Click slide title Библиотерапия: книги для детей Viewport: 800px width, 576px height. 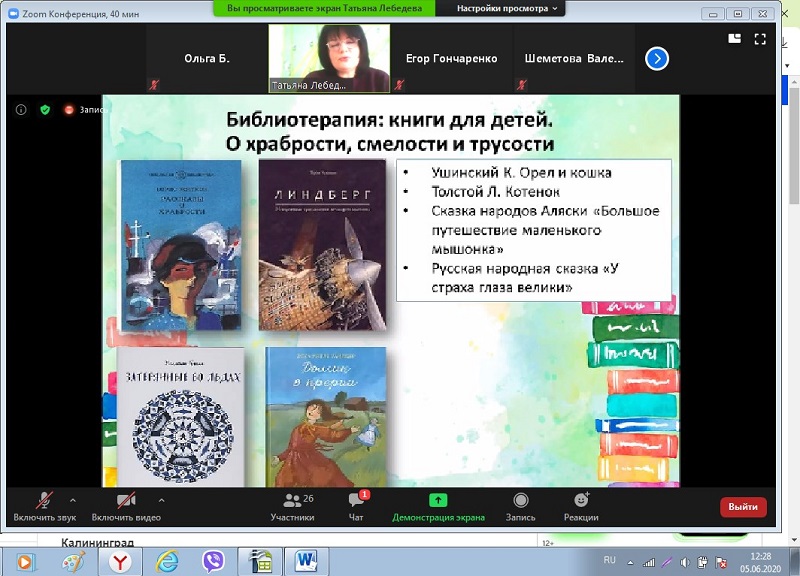point(389,120)
